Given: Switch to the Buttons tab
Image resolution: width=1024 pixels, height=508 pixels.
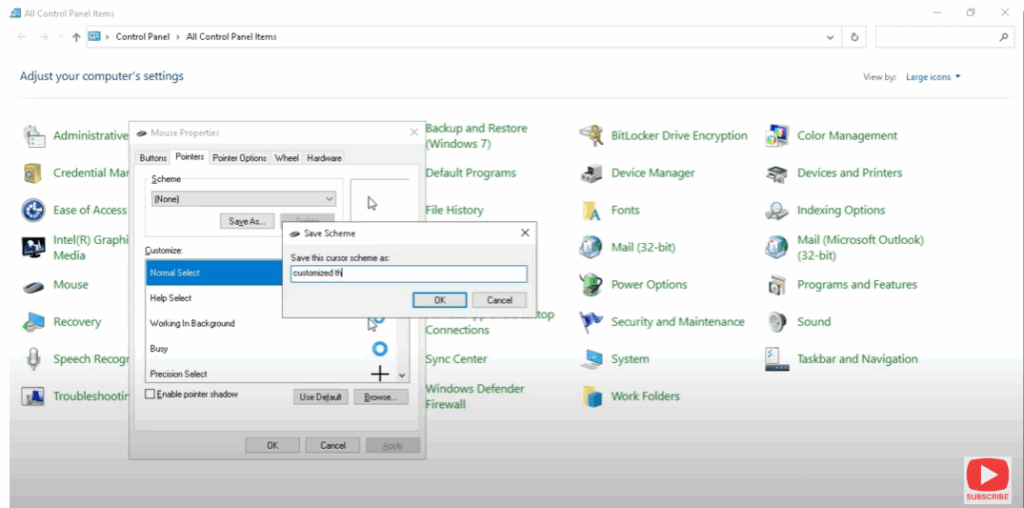Looking at the screenshot, I should 153,158.
